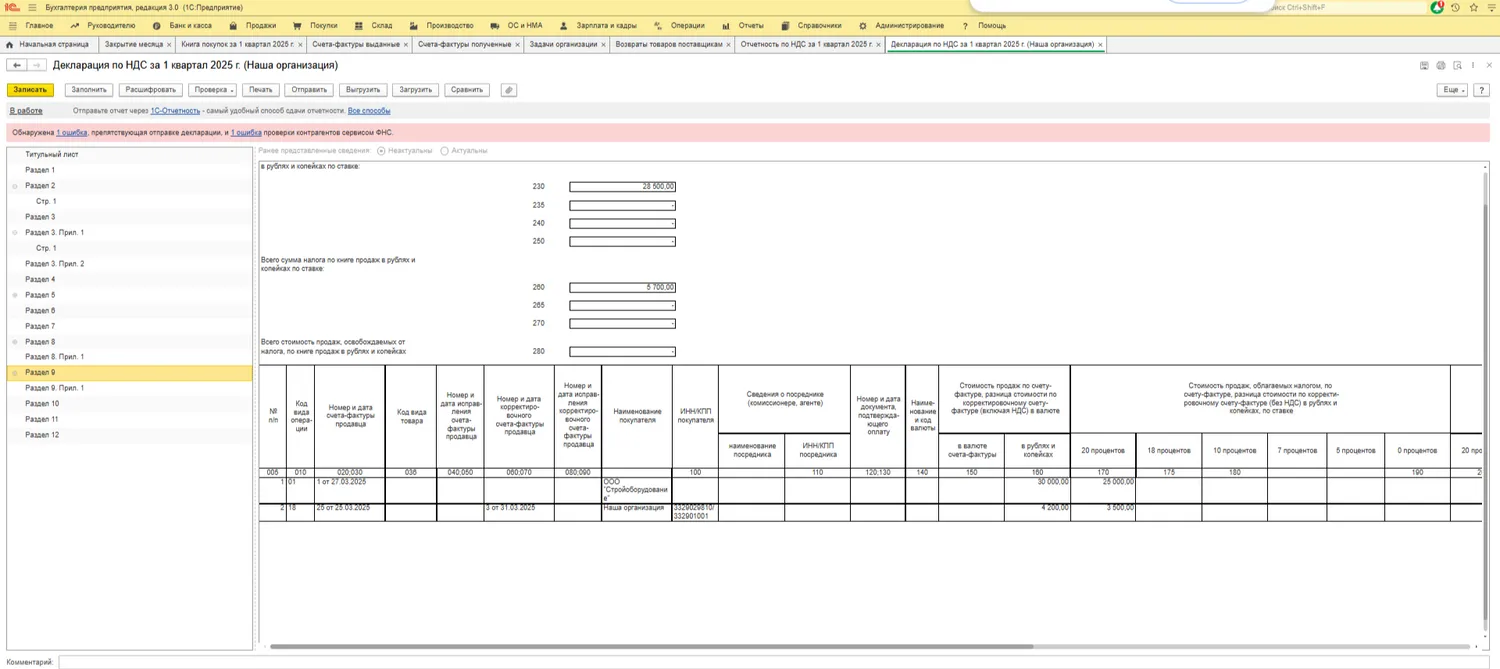Toggle the Раздел 8 tree expander
Screen dimensions: 1500x669
click(15, 342)
